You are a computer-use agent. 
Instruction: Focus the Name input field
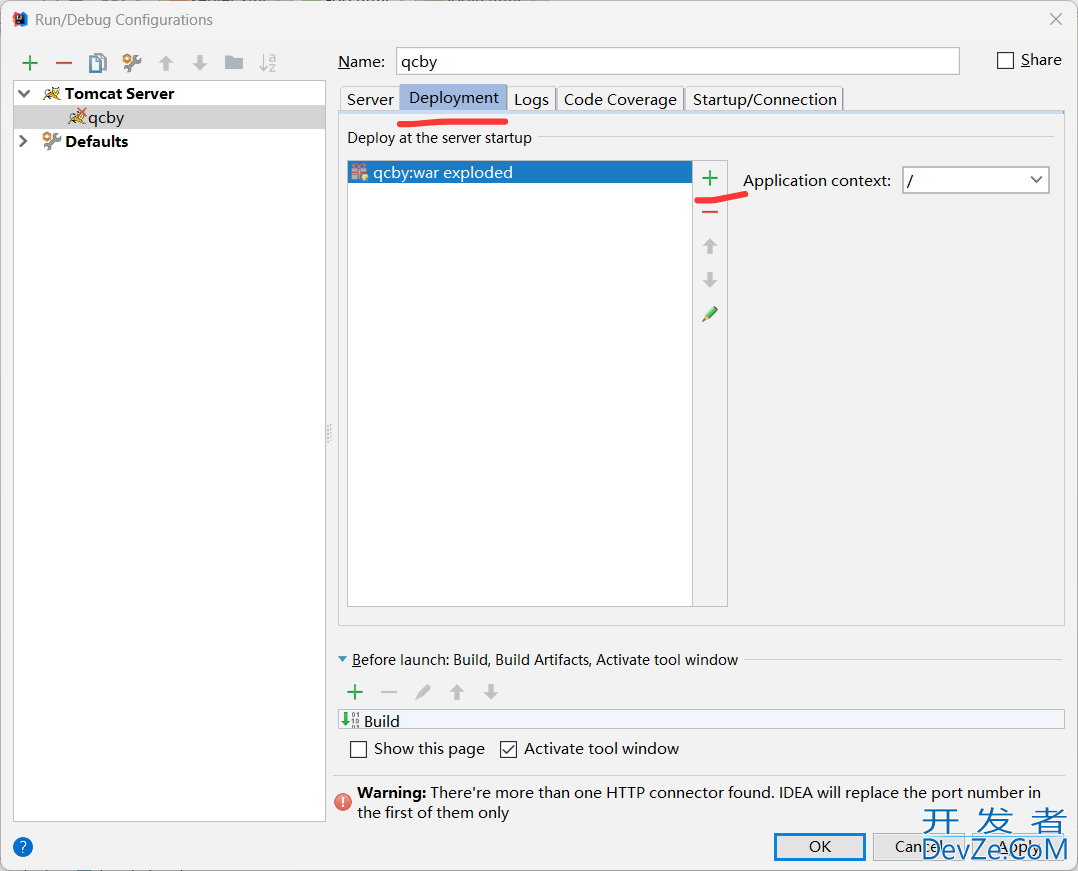[677, 61]
